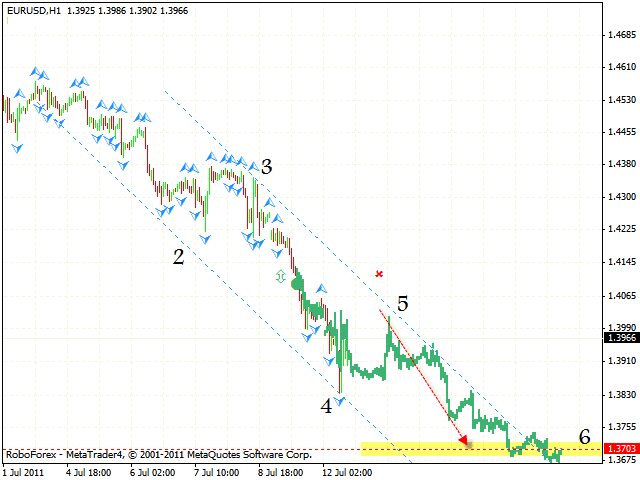The image size is (640, 480).
Task: Click the yellow target zone rectangle
Action: [x=482, y=449]
